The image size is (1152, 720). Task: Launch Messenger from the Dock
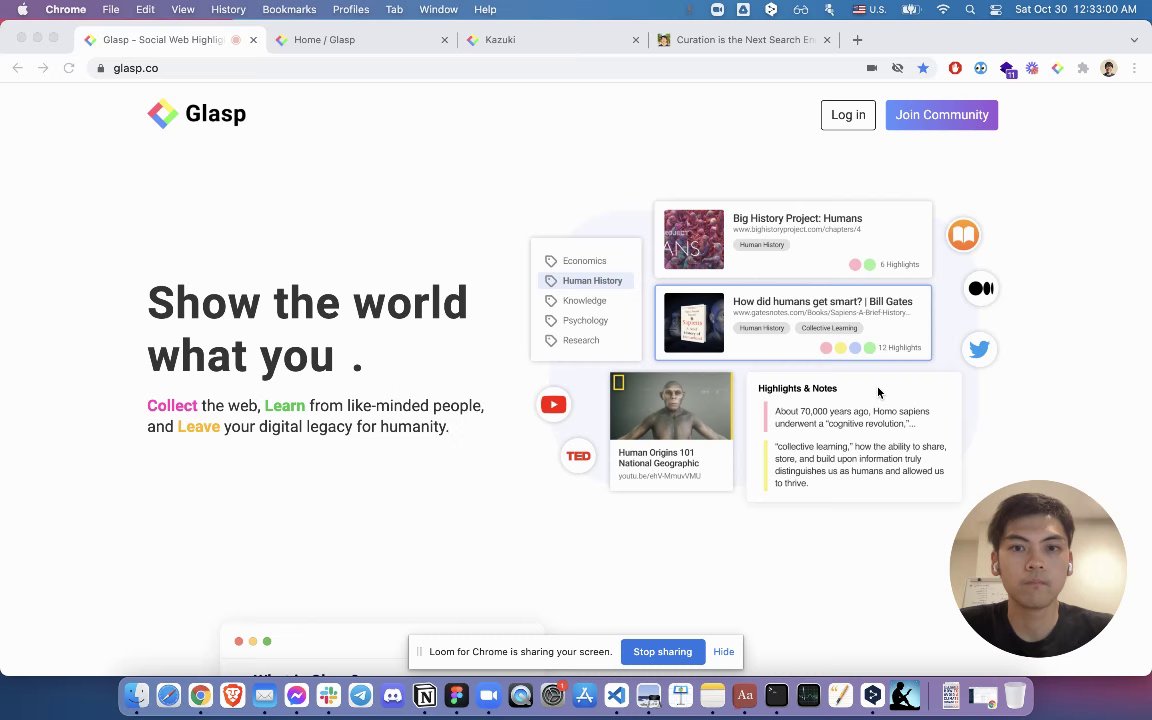pyautogui.click(x=296, y=695)
